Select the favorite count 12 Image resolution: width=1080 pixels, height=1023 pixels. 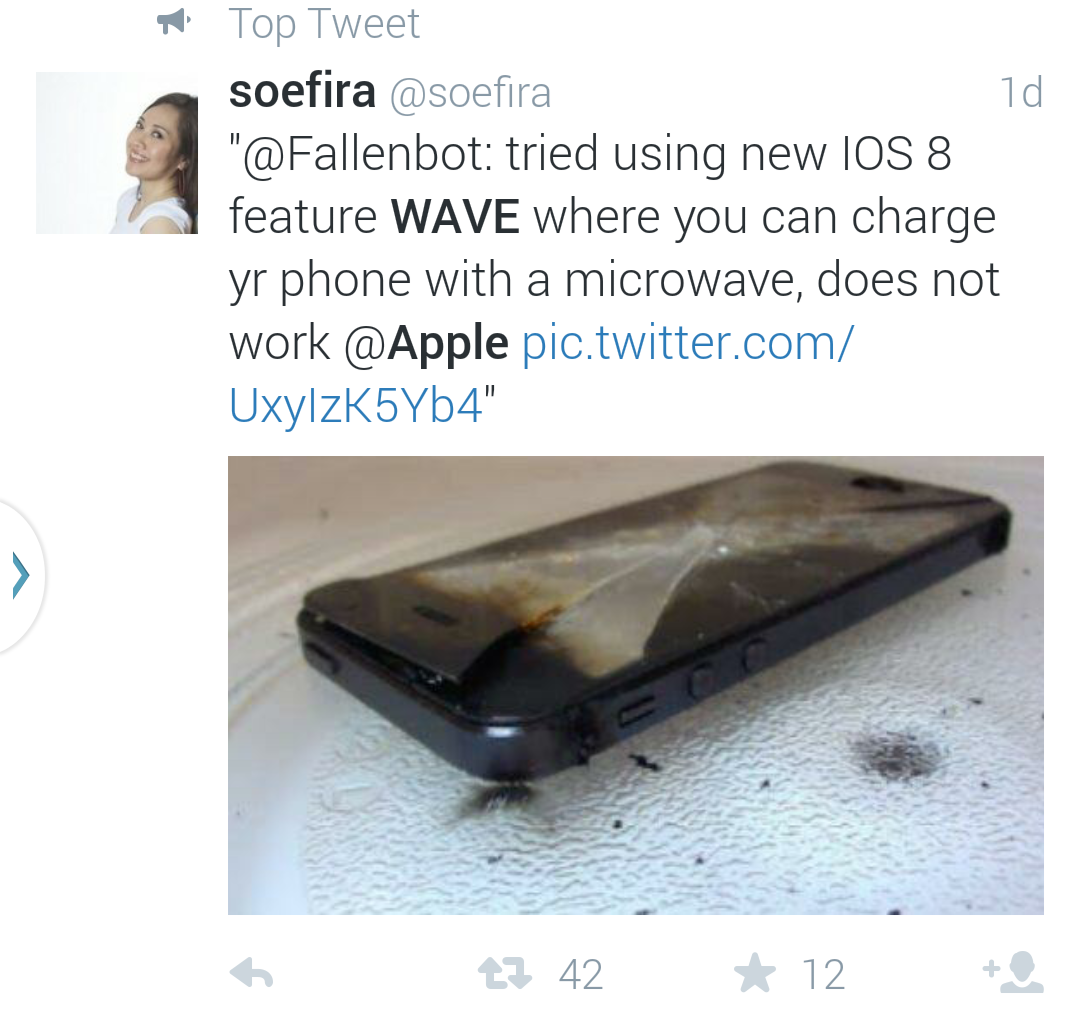click(x=820, y=971)
